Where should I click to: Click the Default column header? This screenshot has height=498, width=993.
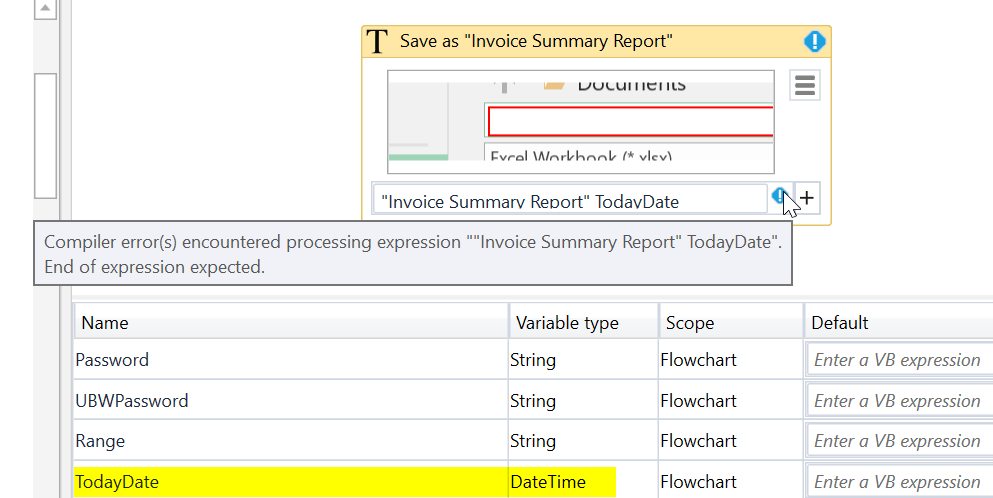click(898, 323)
